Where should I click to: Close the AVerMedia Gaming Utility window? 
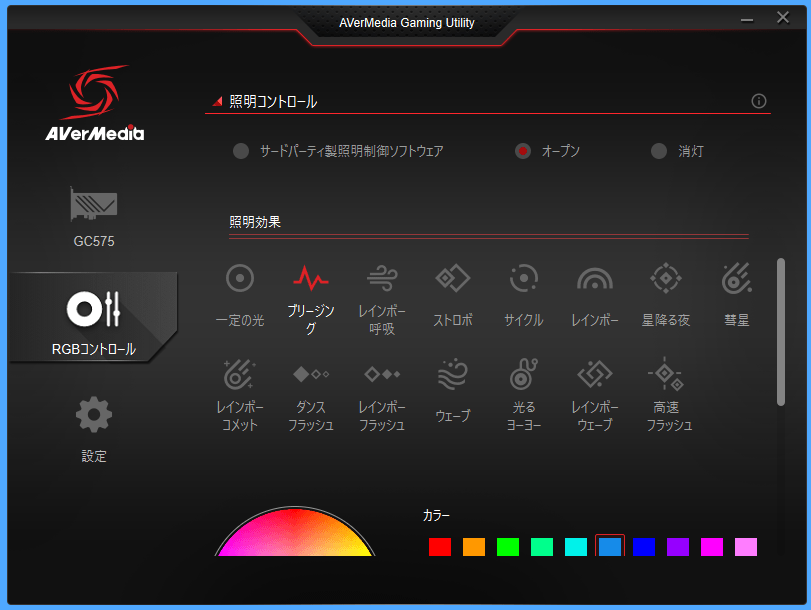click(783, 18)
